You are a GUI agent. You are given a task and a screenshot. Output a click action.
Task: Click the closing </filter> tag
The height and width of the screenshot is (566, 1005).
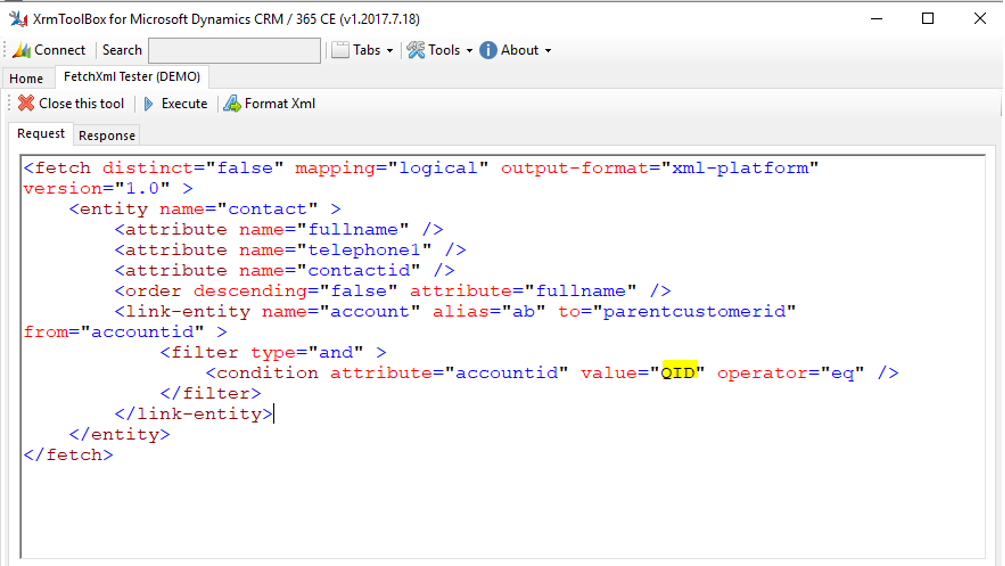211,393
